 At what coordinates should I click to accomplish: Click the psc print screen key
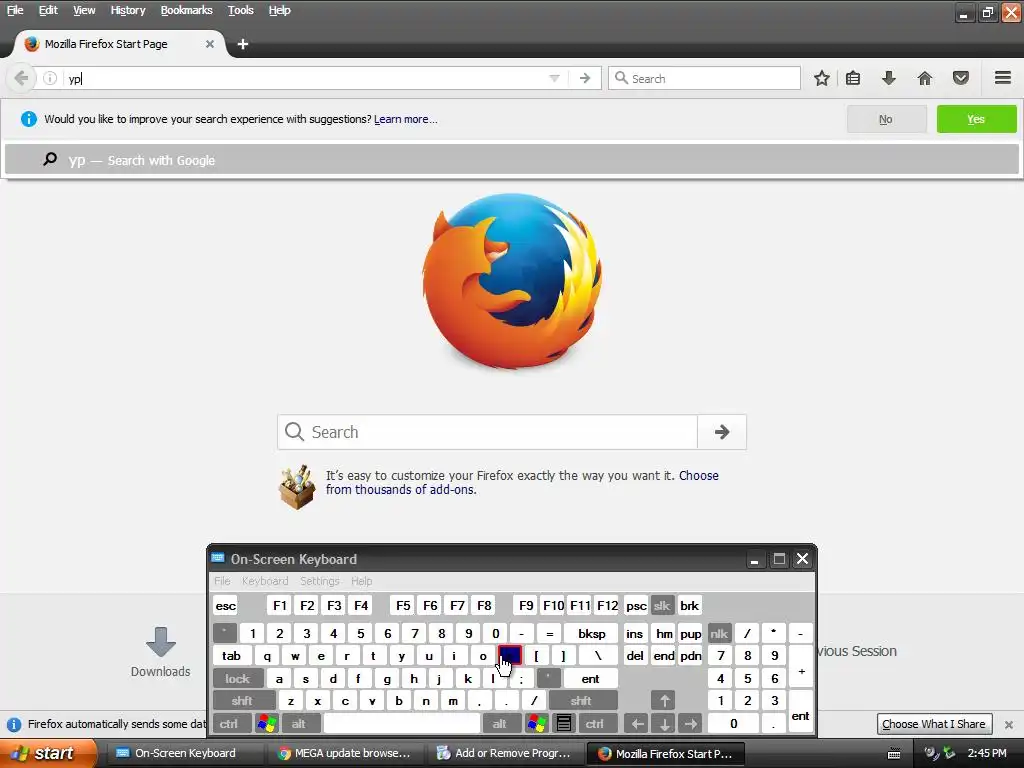pos(636,605)
